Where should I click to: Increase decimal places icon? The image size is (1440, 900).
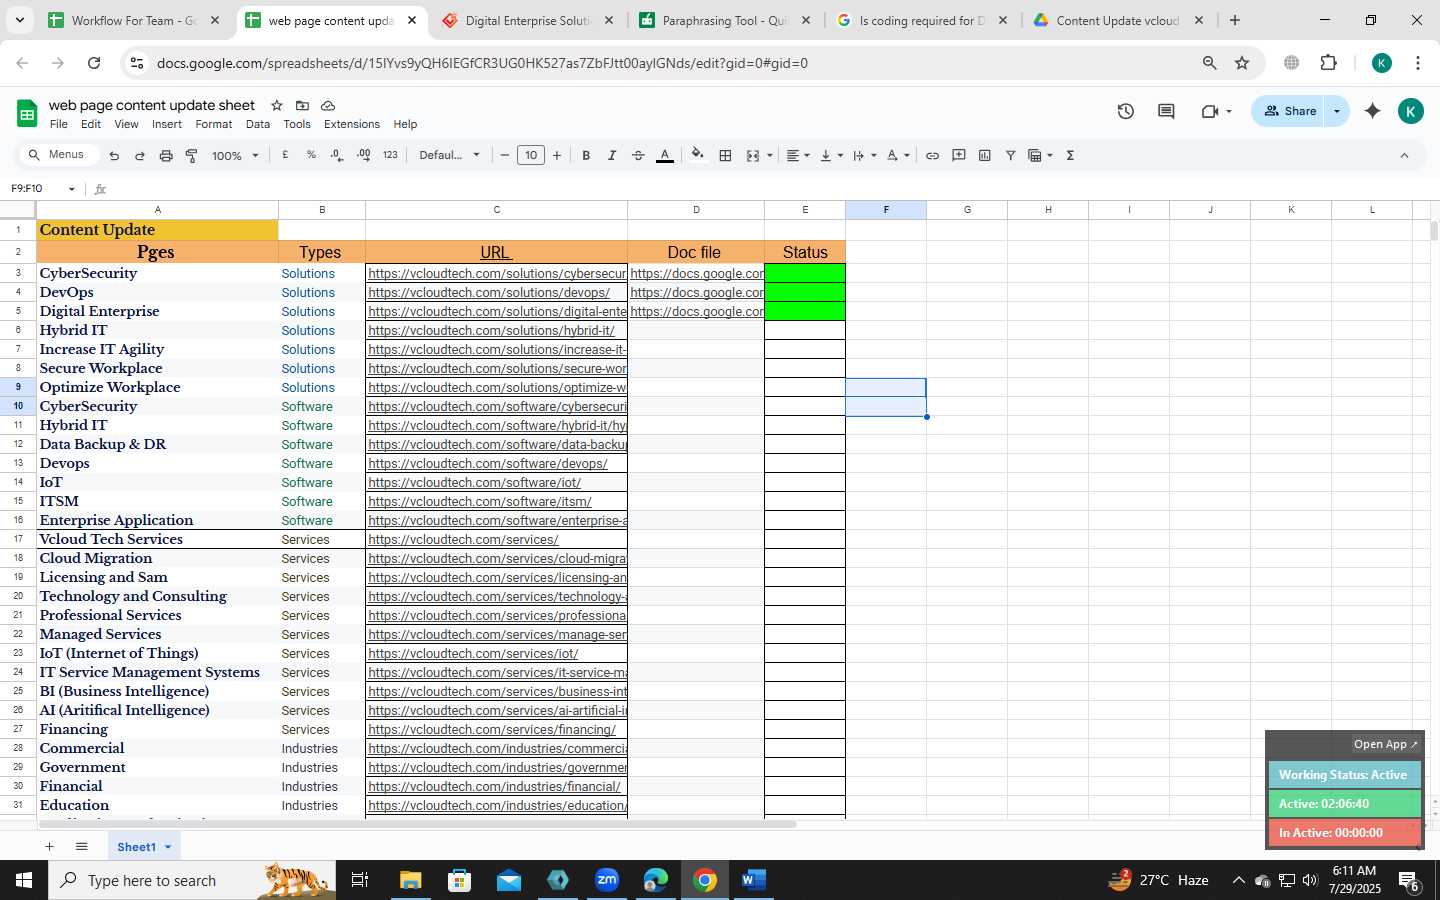pos(363,155)
